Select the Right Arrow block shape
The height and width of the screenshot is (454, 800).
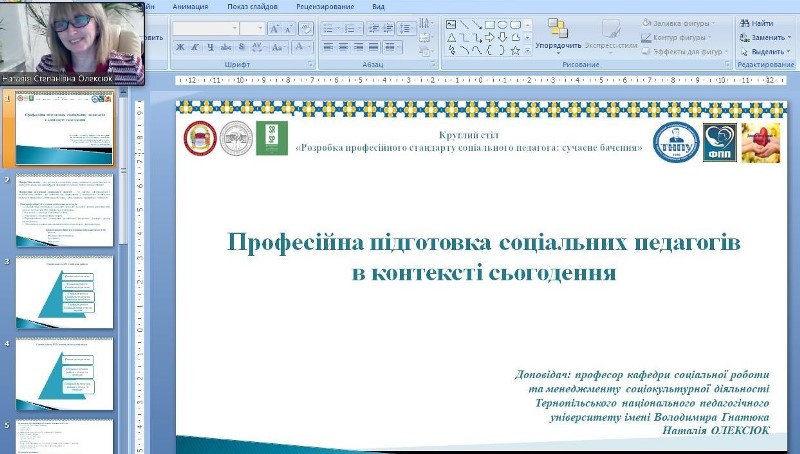tap(490, 37)
